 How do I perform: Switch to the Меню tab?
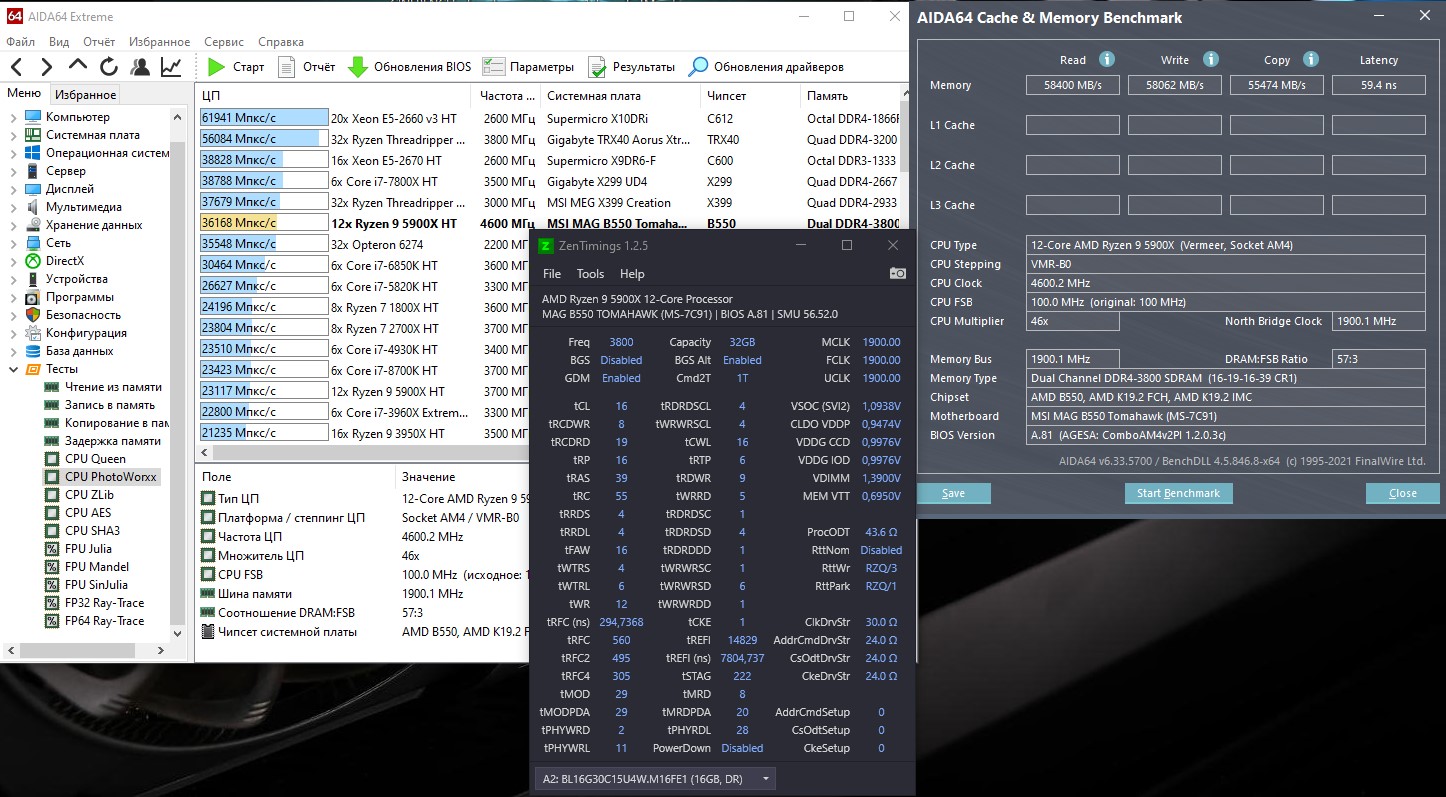(x=24, y=94)
